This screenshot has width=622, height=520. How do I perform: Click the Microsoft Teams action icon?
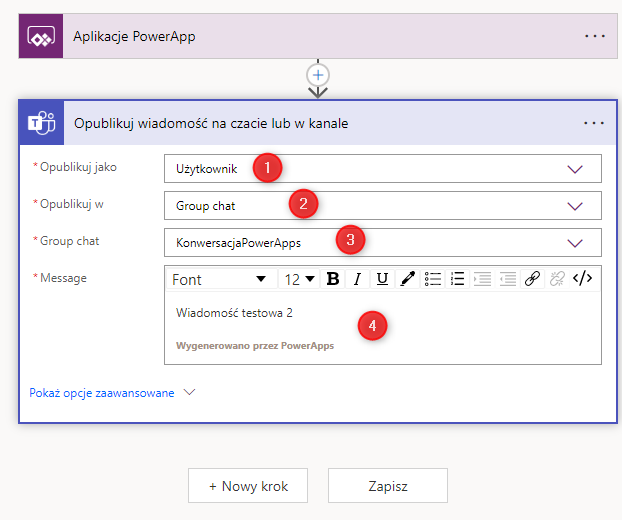tap(41, 123)
